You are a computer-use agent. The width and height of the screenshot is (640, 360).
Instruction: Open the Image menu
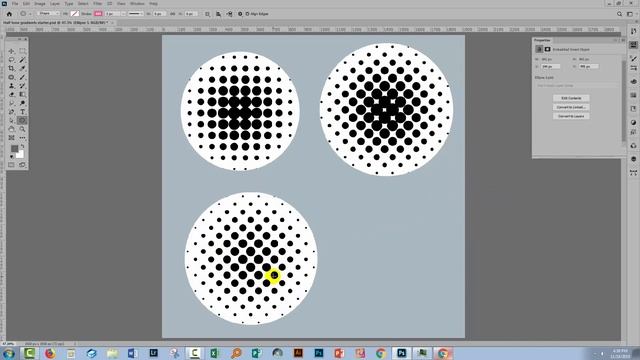point(40,4)
